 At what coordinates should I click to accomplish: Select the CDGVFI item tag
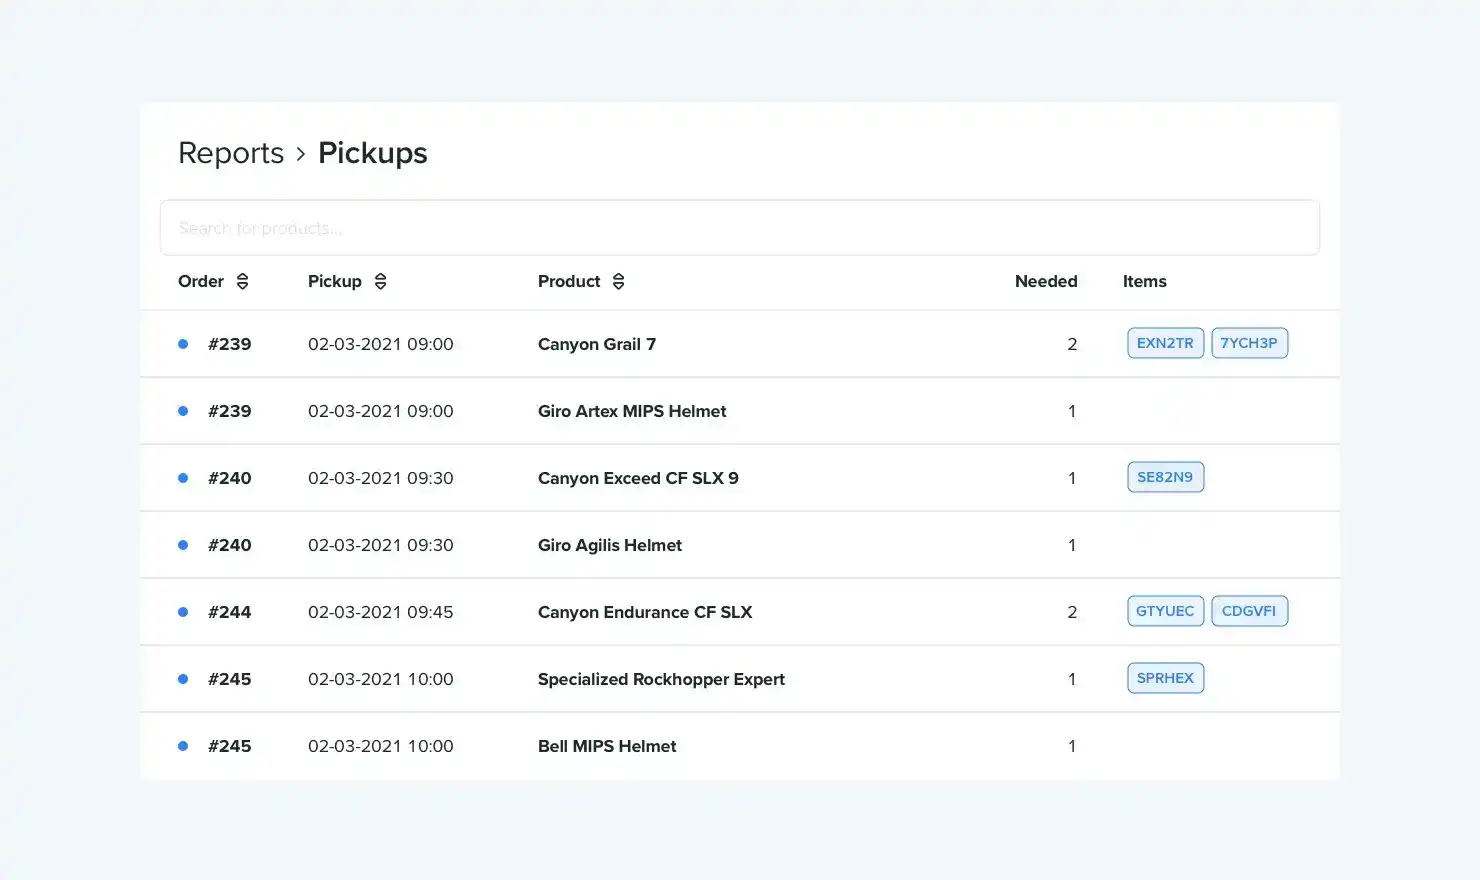pyautogui.click(x=1249, y=610)
